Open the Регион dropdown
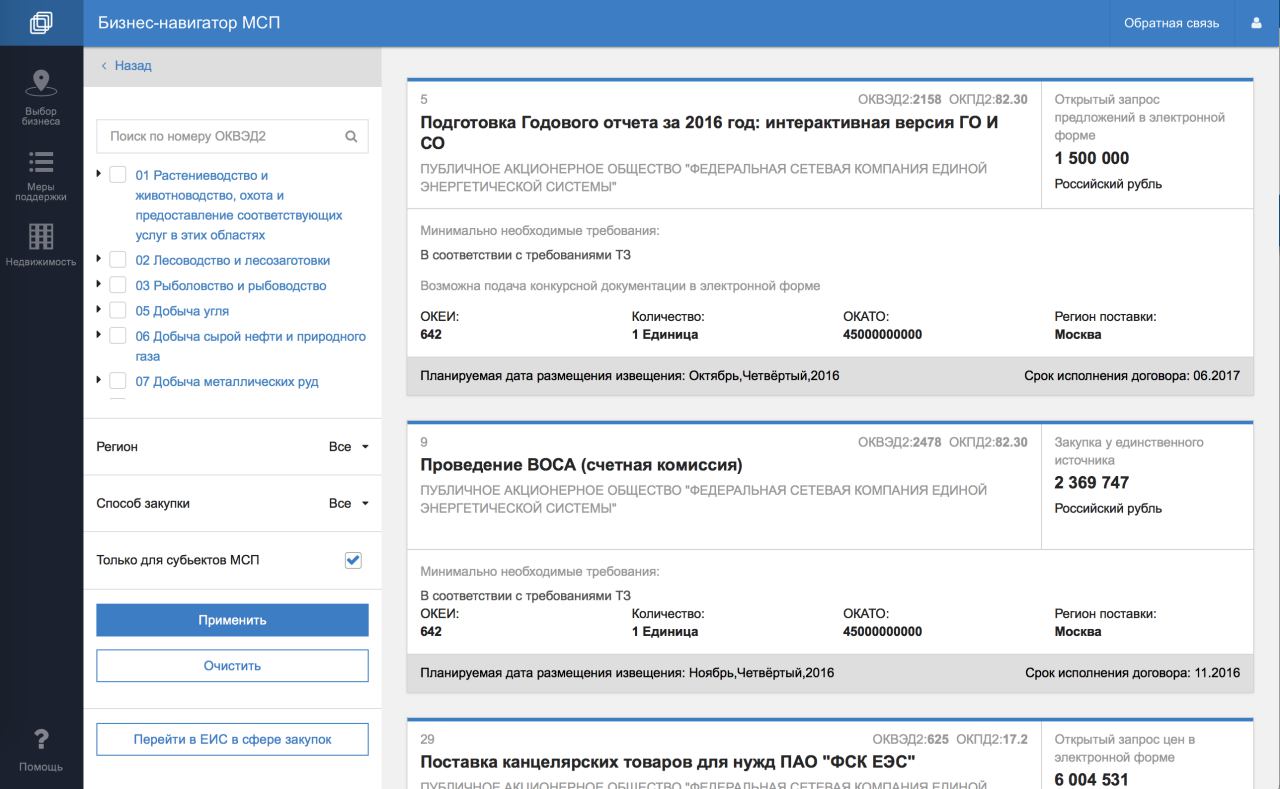Image resolution: width=1280 pixels, height=789 pixels. click(349, 447)
